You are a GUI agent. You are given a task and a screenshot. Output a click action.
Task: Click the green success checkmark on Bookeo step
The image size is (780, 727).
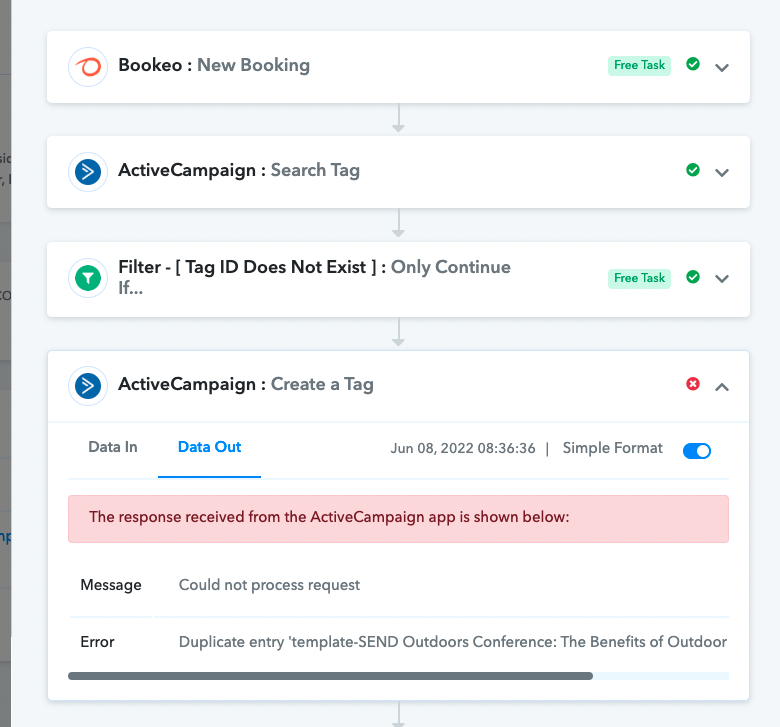693,64
